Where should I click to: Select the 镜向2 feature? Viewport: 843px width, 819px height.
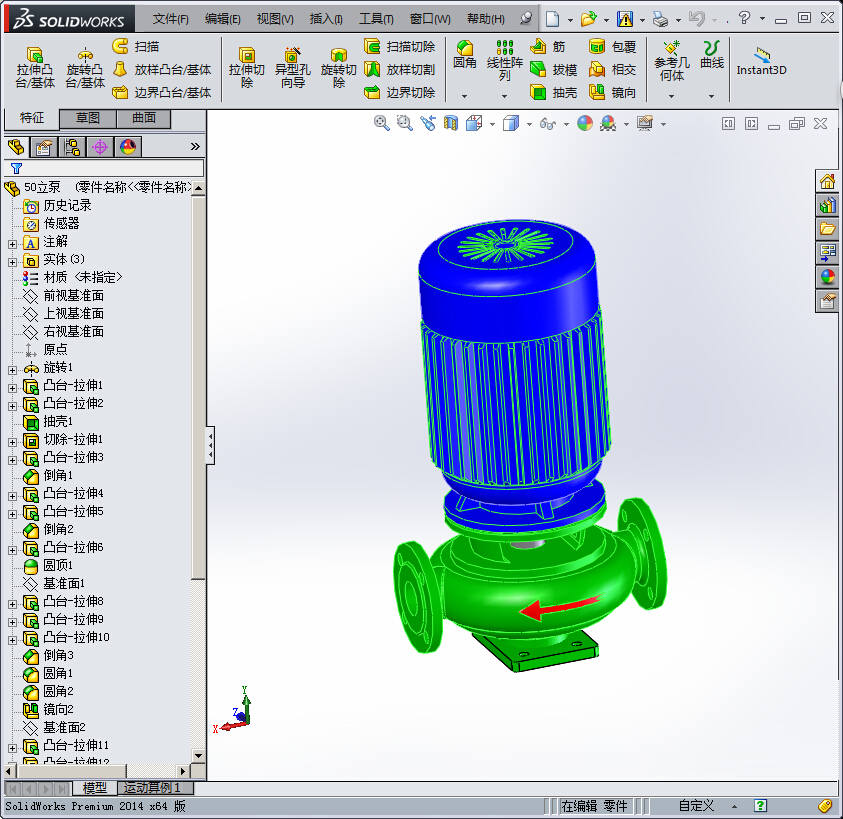59,709
